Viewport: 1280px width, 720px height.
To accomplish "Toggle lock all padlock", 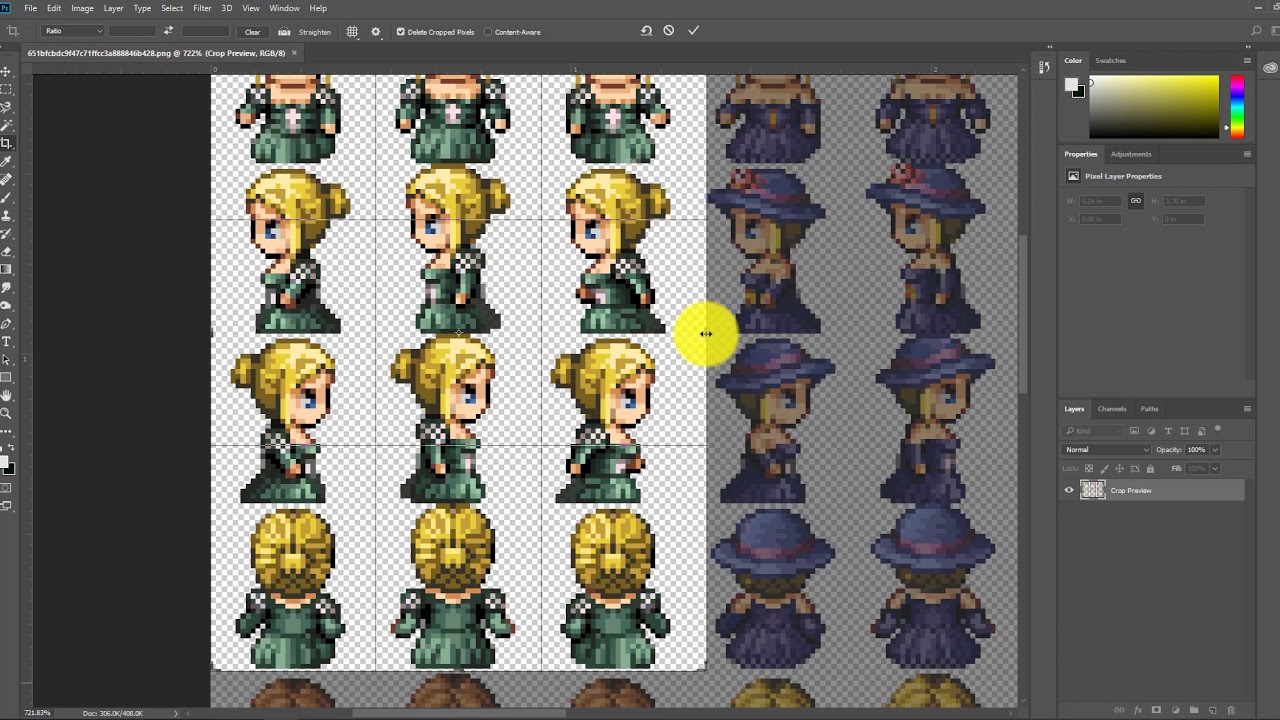I will 1150,468.
